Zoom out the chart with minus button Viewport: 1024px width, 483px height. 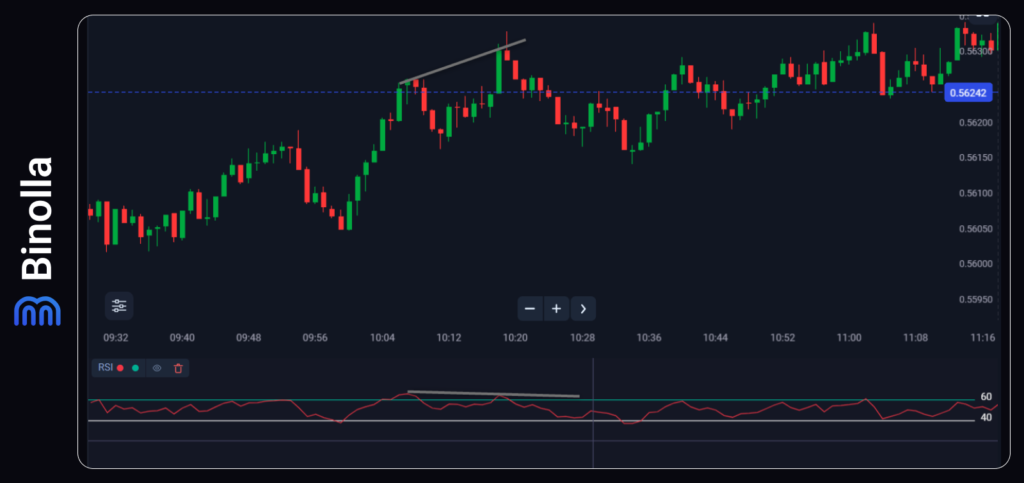(530, 309)
